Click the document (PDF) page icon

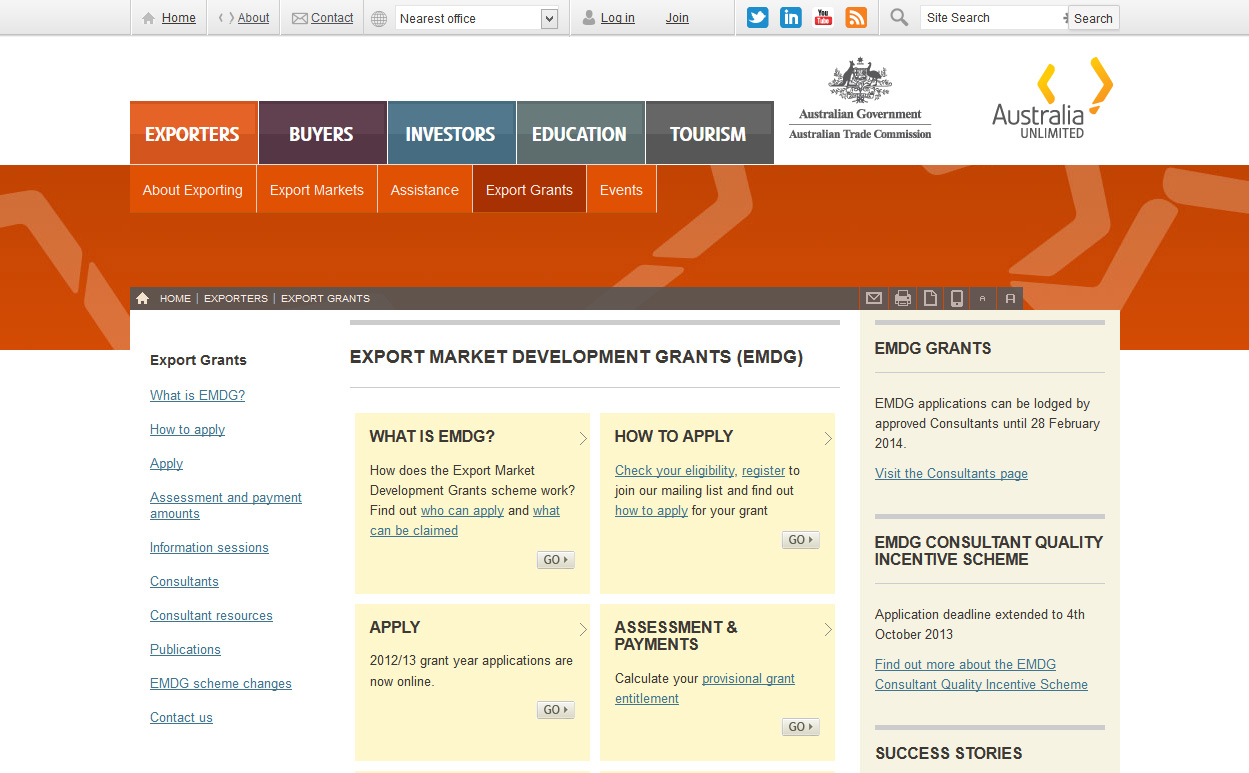(x=930, y=298)
